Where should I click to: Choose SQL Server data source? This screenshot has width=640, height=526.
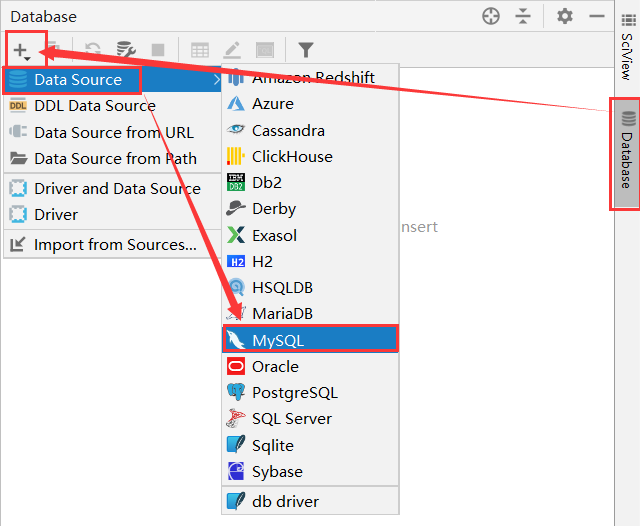310,419
